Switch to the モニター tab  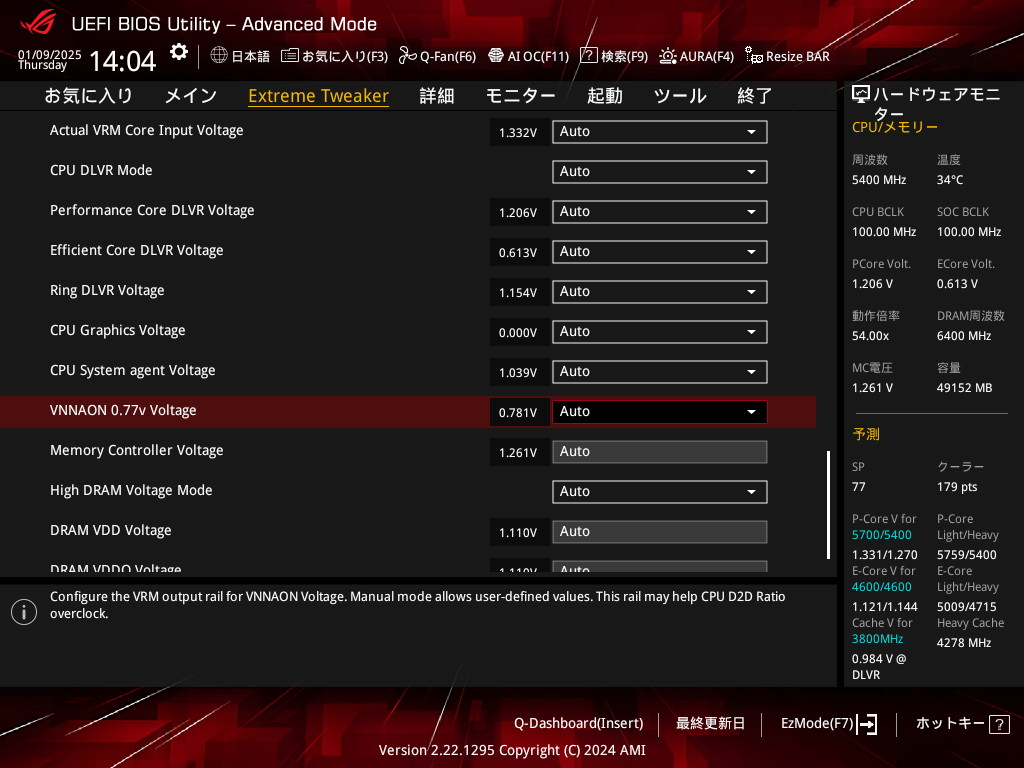tap(520, 96)
